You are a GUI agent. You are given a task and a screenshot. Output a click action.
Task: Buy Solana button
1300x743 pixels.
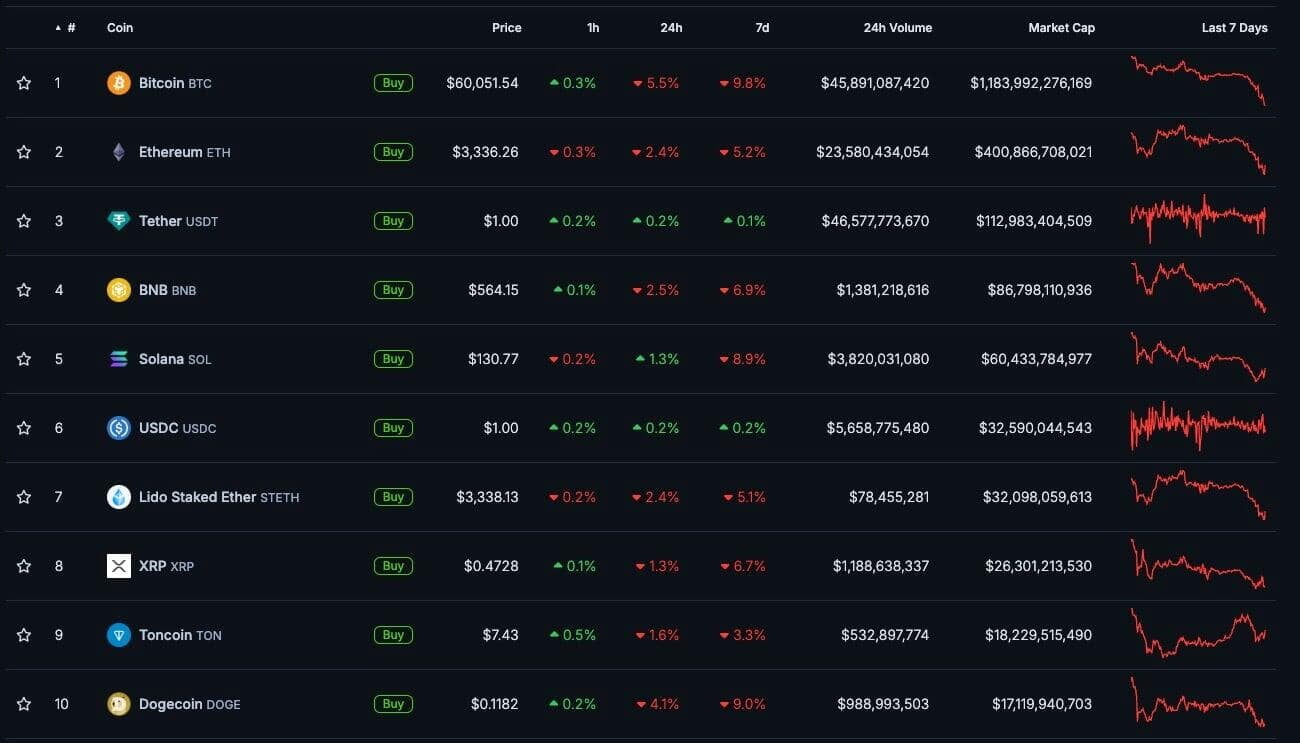click(393, 359)
